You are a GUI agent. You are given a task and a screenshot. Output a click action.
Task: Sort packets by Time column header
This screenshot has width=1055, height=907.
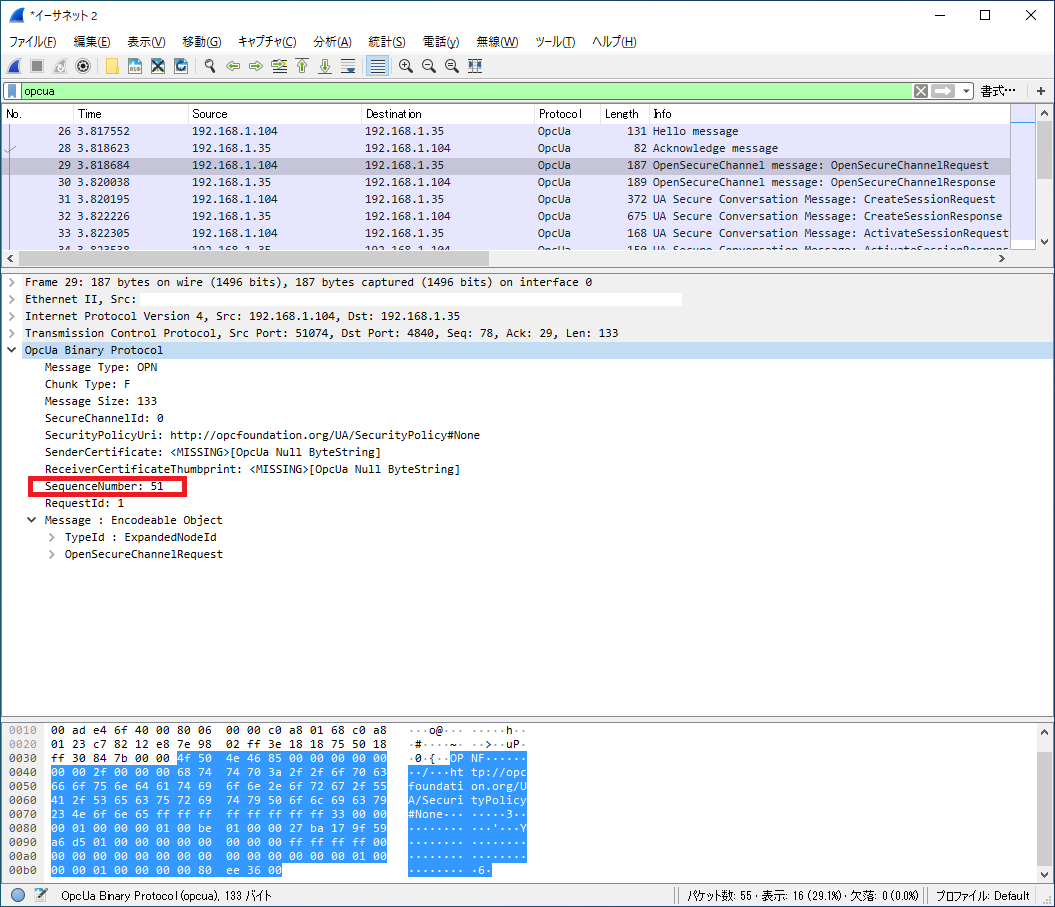(130, 114)
